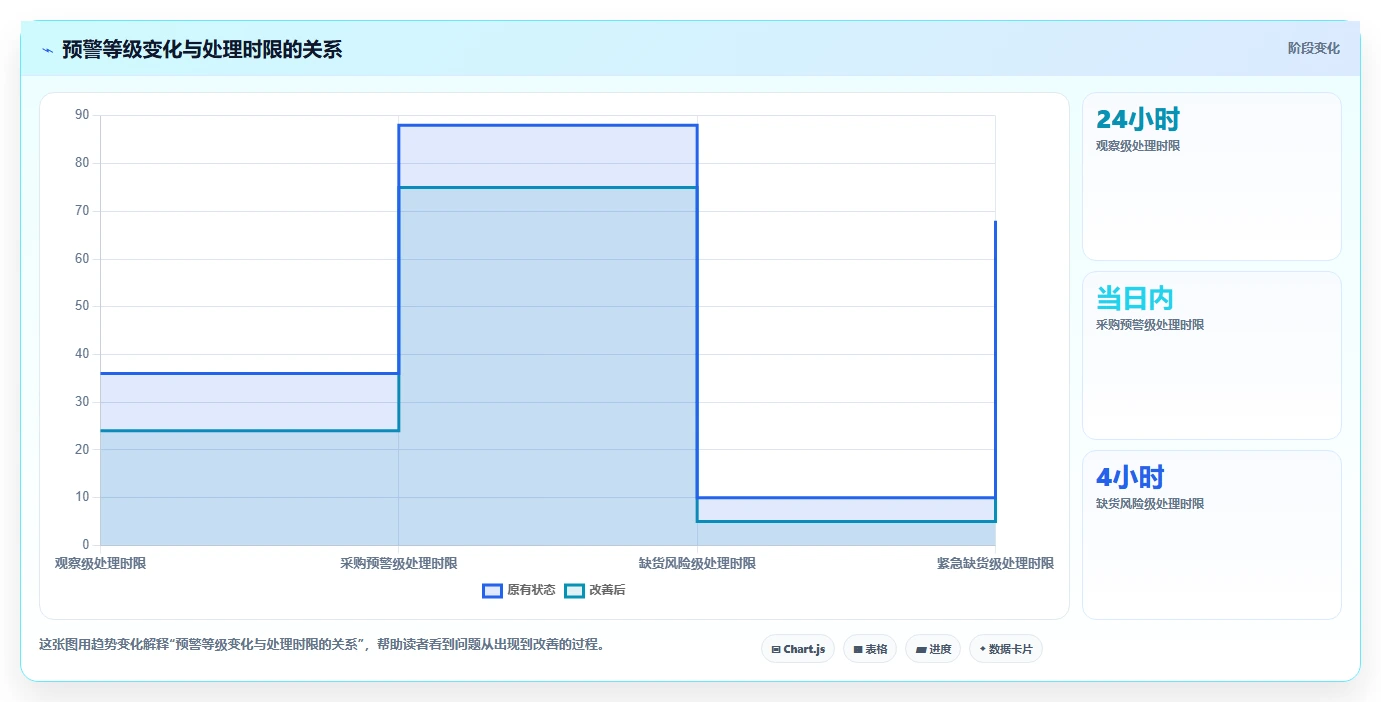Click the 4小时 value text
Image resolution: width=1381 pixels, height=702 pixels.
(1130, 477)
